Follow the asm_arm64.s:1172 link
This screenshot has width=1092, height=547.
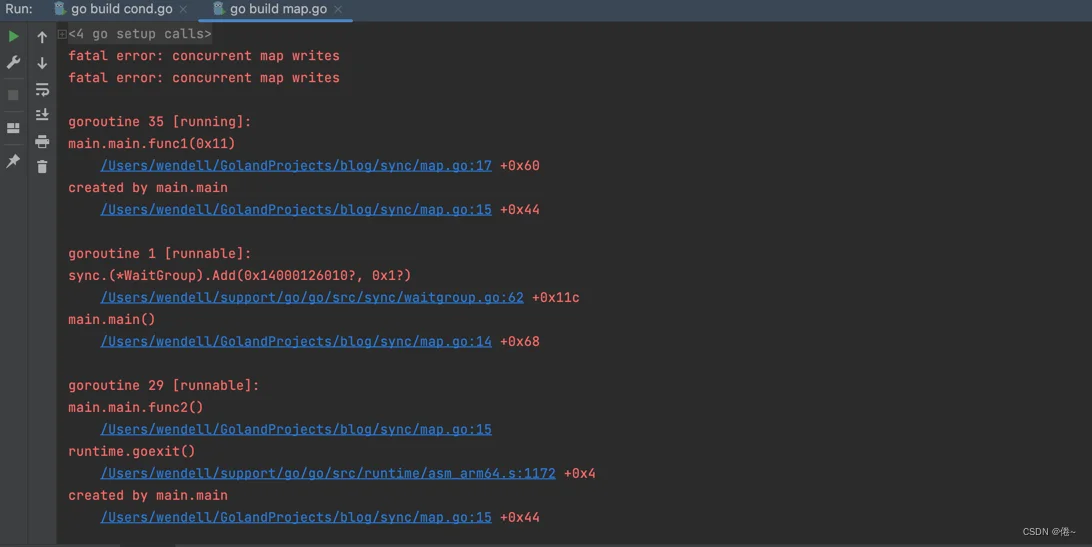coord(327,474)
